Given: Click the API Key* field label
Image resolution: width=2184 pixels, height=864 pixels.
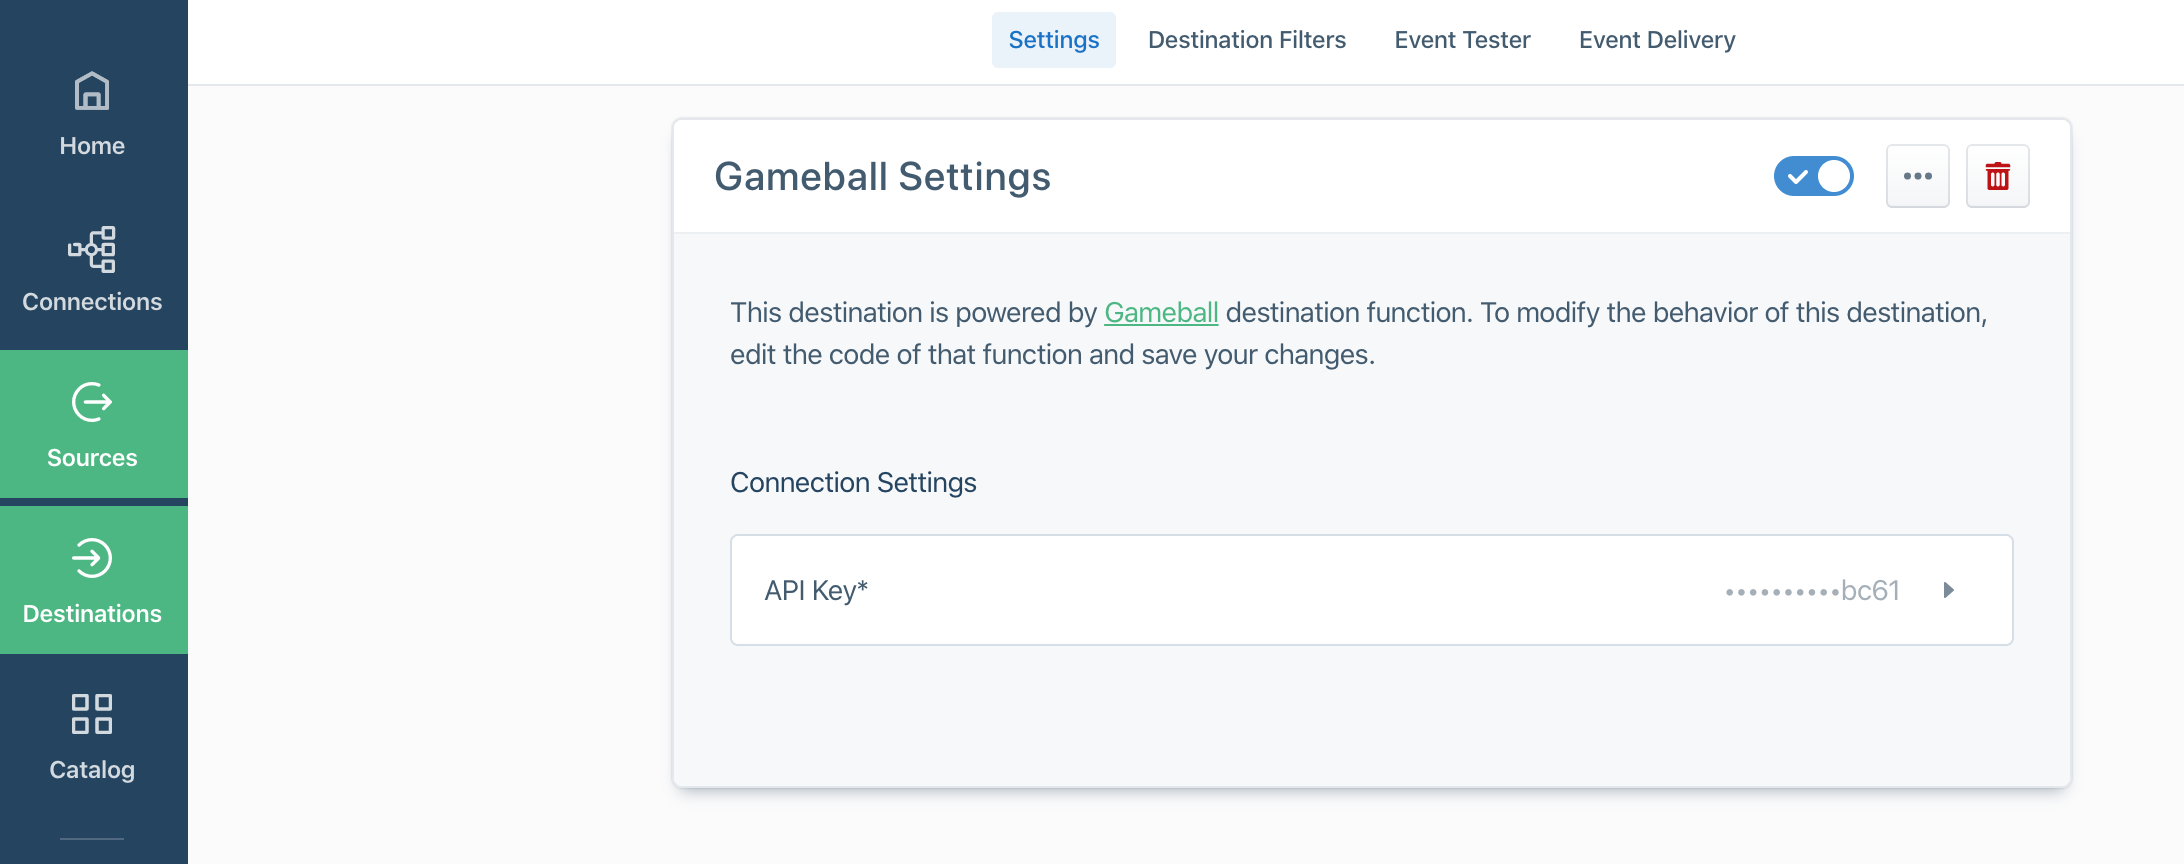Looking at the screenshot, I should point(816,591).
